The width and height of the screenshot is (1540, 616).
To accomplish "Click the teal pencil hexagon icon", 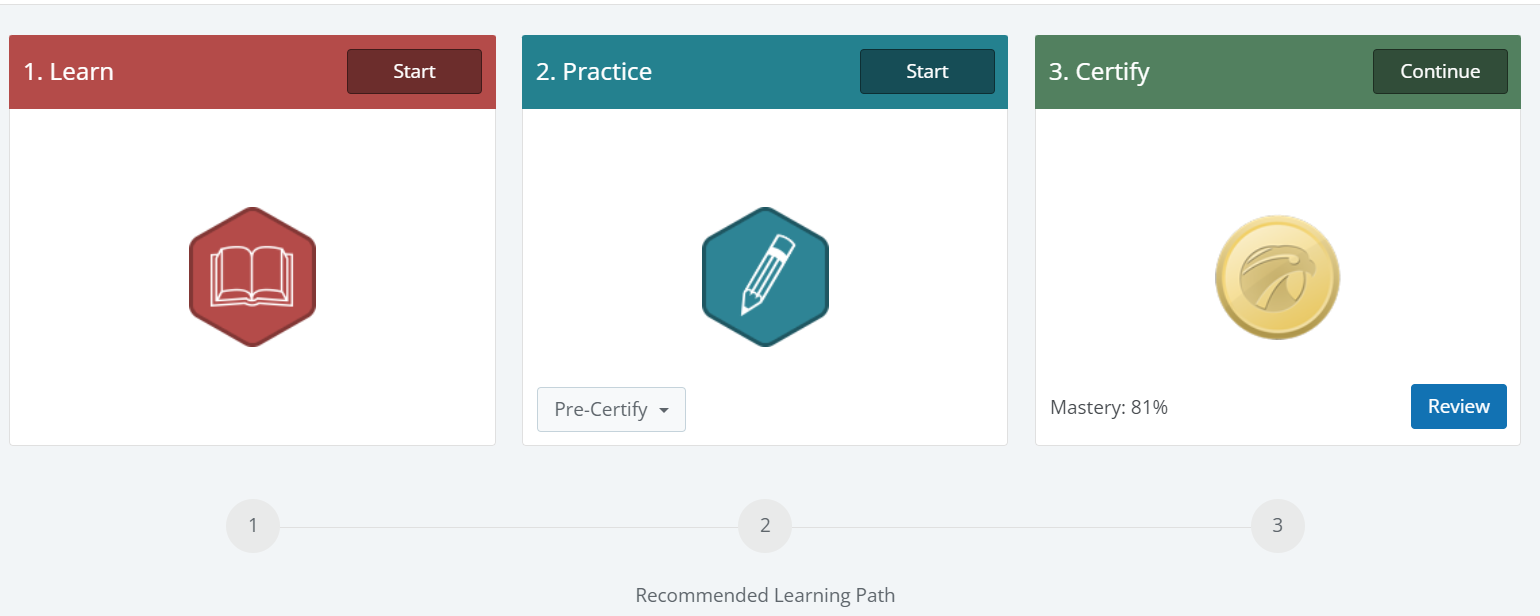I will point(765,277).
